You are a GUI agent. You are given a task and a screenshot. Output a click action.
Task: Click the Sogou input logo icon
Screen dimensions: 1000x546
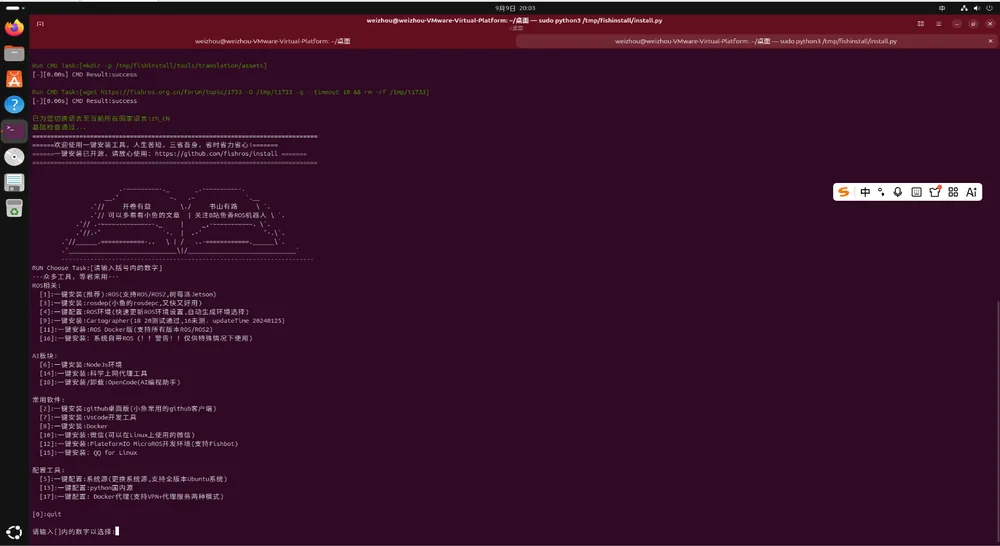point(844,192)
